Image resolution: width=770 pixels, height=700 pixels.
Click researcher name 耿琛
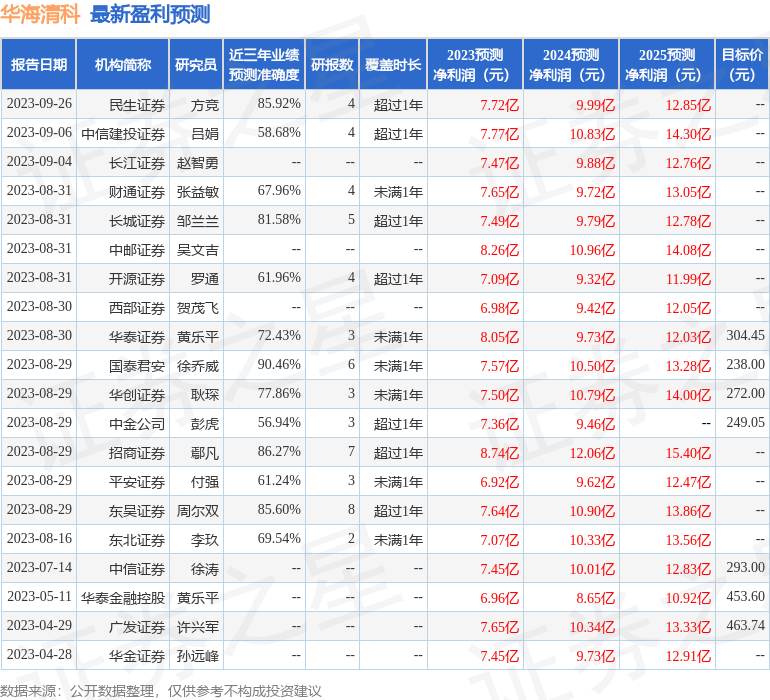(x=204, y=395)
